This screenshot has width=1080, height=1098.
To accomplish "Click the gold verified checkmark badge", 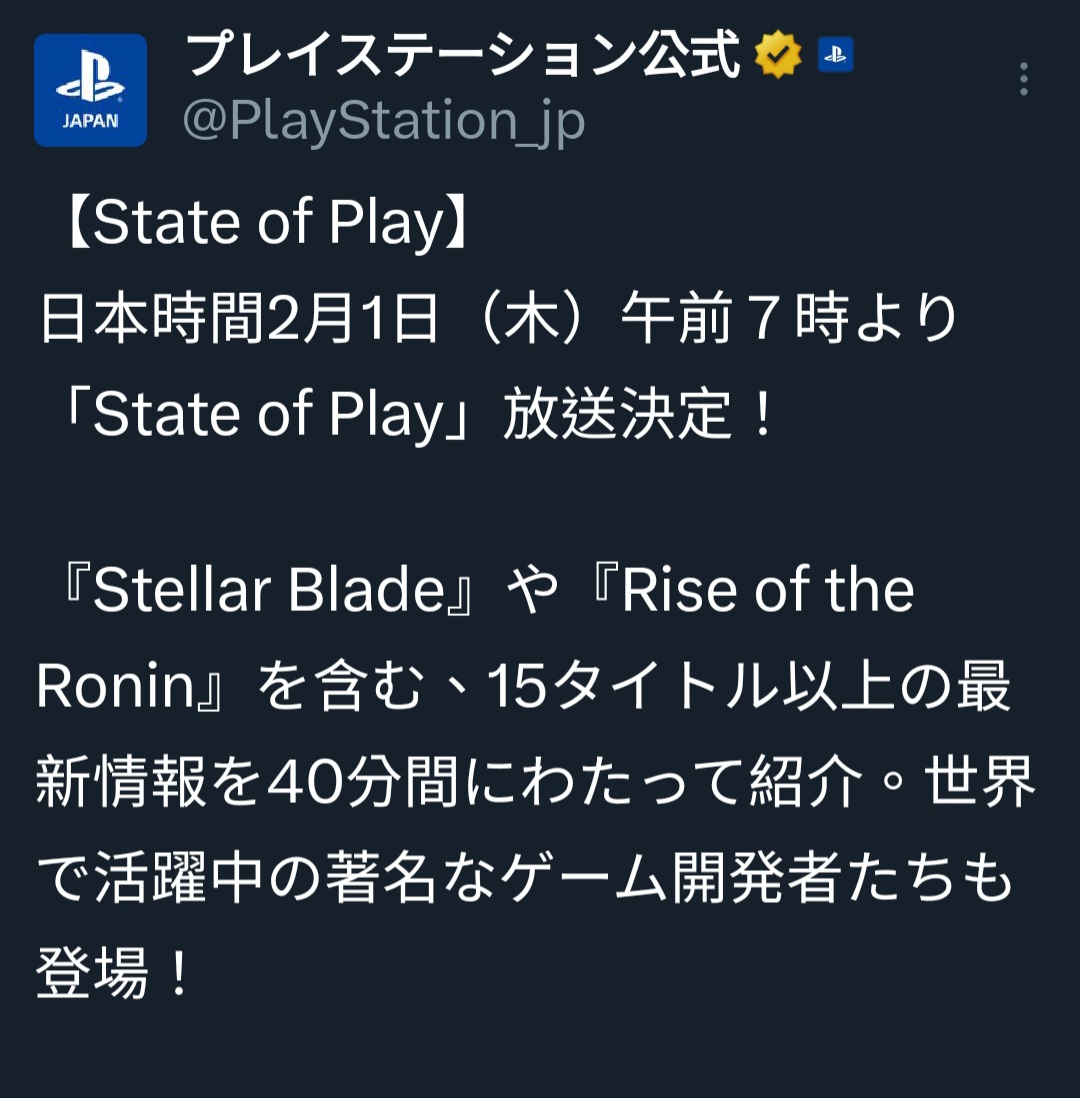I will click(778, 56).
